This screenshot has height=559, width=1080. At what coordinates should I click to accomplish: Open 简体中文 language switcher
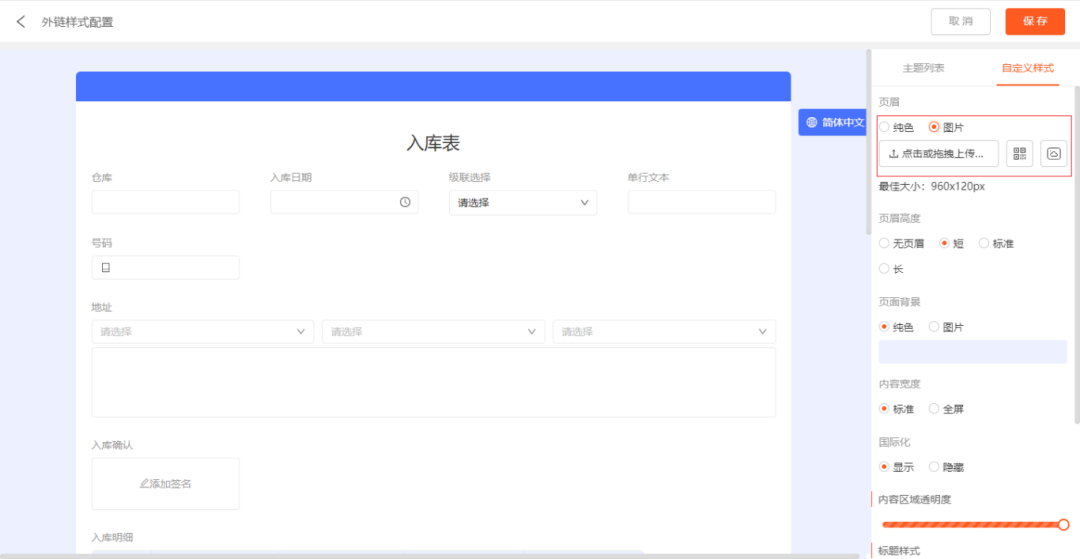point(833,122)
